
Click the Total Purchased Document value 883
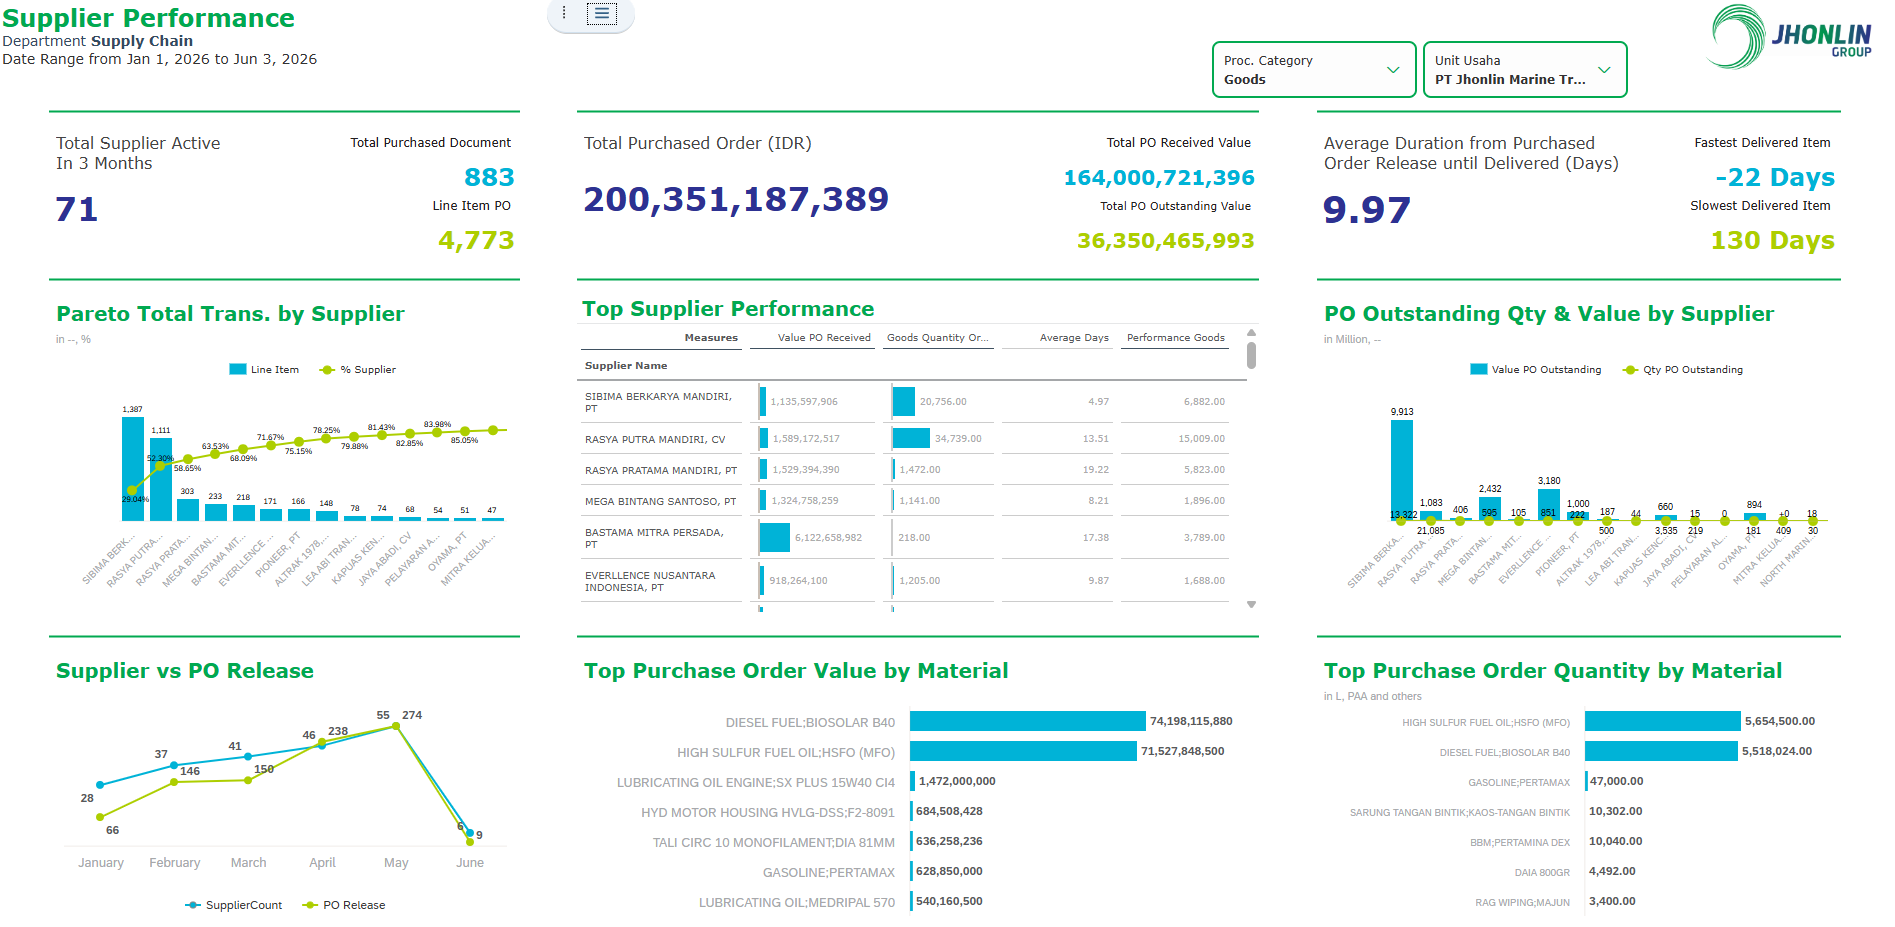489,178
